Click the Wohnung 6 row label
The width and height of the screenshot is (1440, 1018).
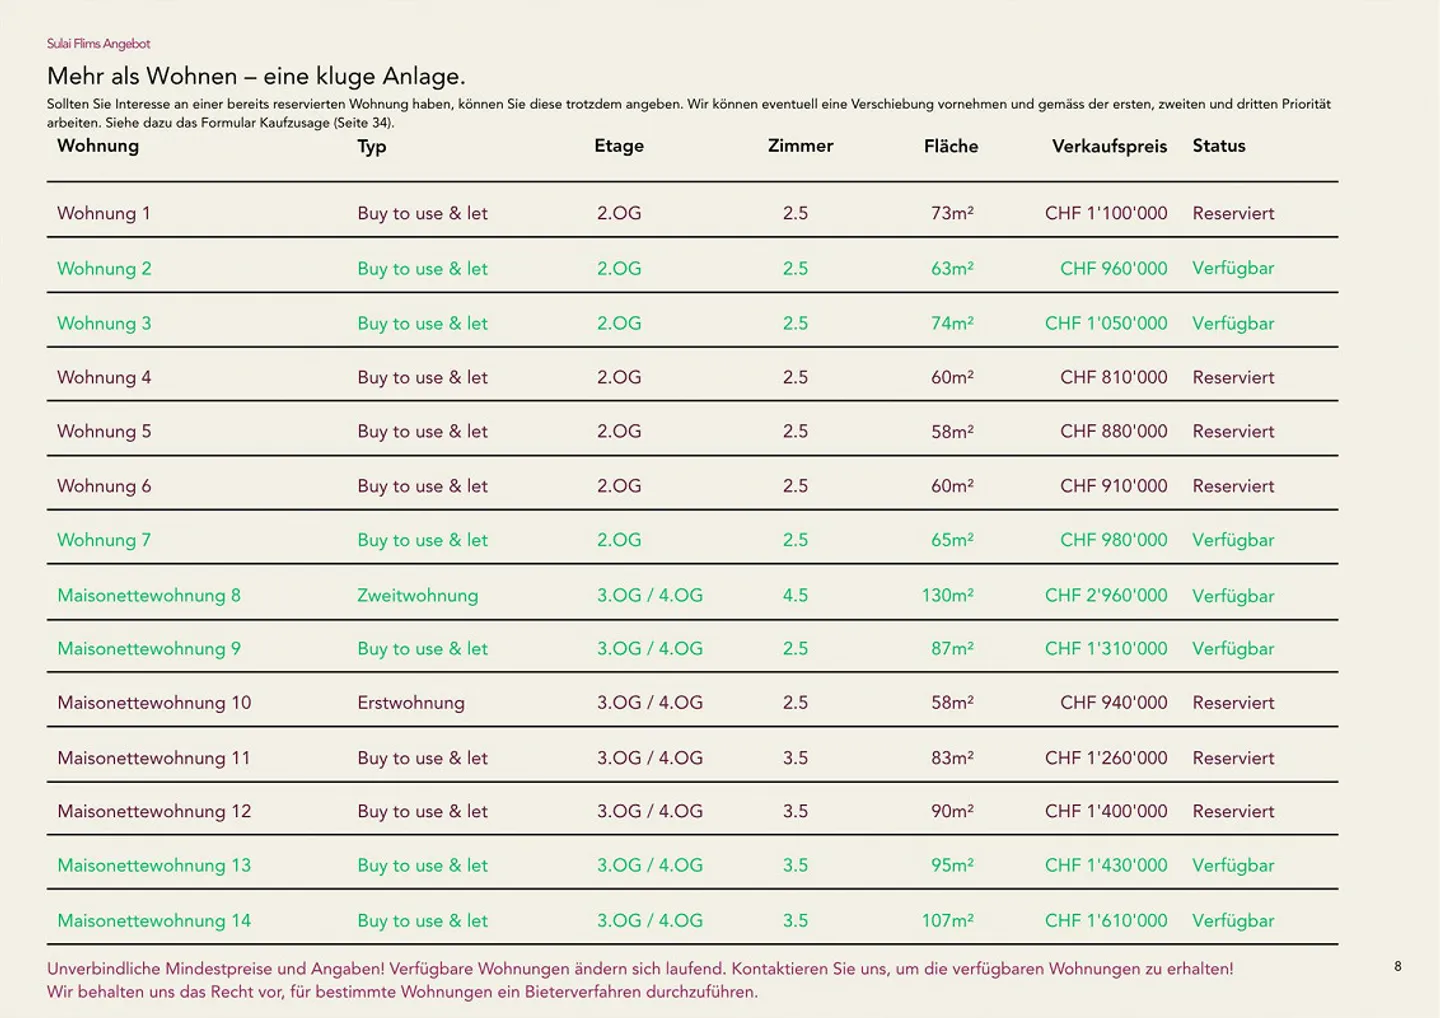click(104, 486)
